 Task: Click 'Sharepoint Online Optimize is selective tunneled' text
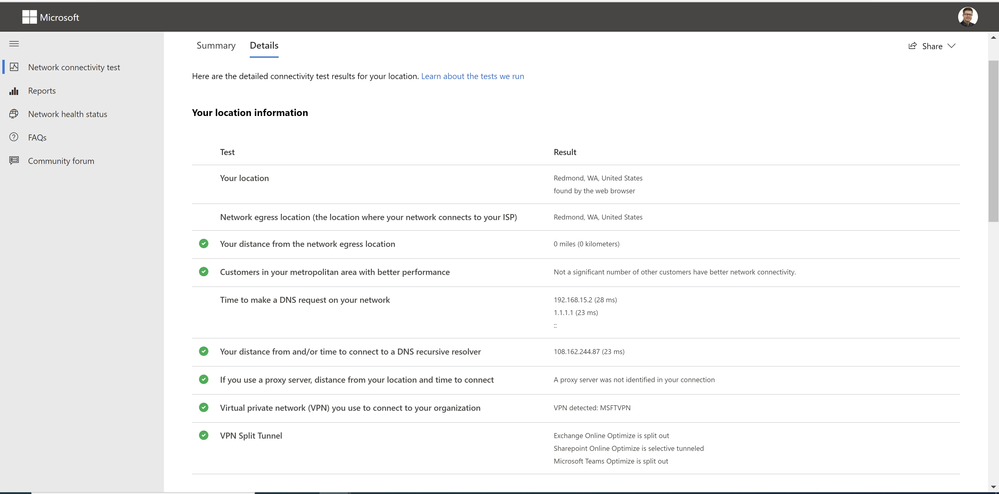[x=629, y=448]
